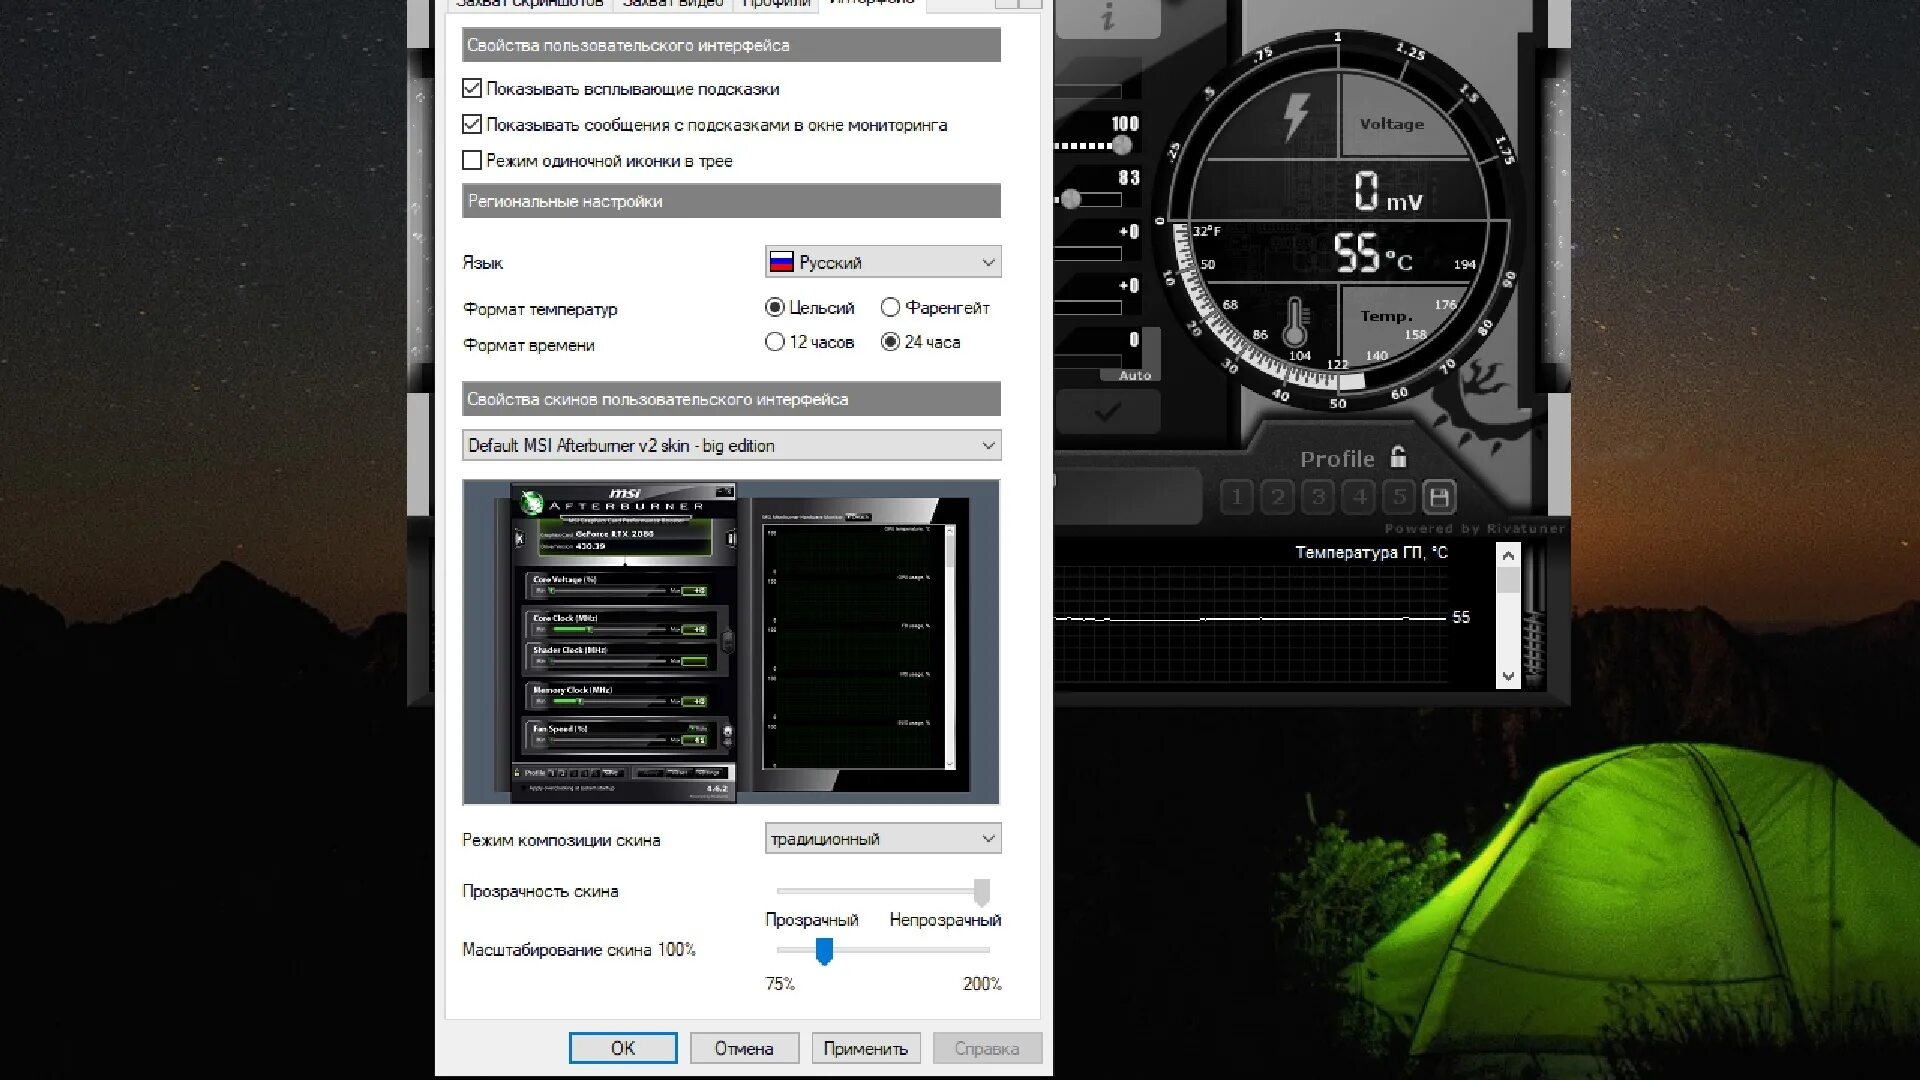Click the monitoring graph scroll down arrow
Image resolution: width=1920 pixels, height=1080 pixels.
pos(1508,676)
